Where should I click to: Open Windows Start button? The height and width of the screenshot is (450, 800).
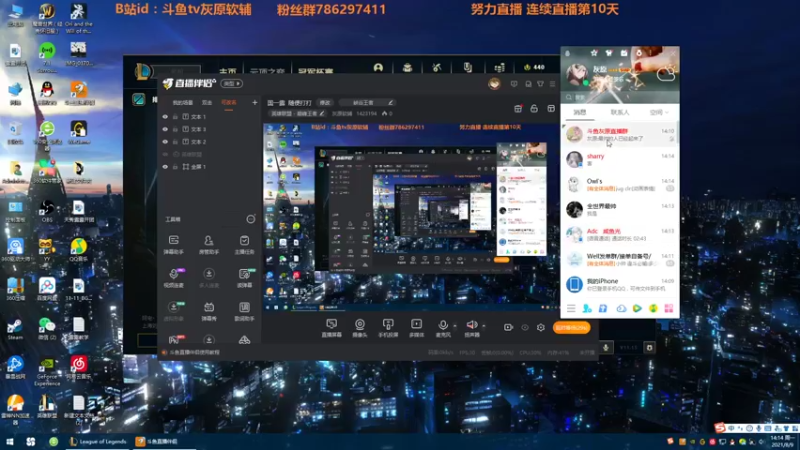[9, 441]
